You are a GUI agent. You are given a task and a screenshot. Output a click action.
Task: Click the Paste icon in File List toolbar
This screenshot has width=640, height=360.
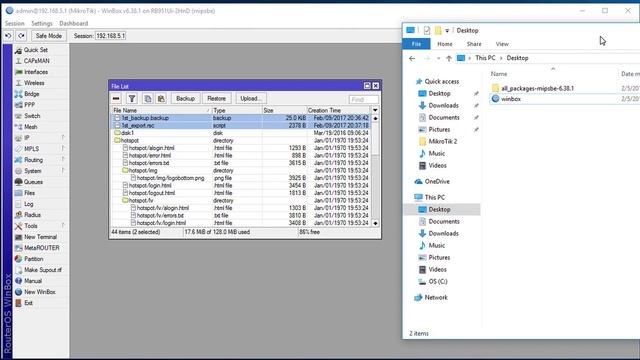[161, 98]
